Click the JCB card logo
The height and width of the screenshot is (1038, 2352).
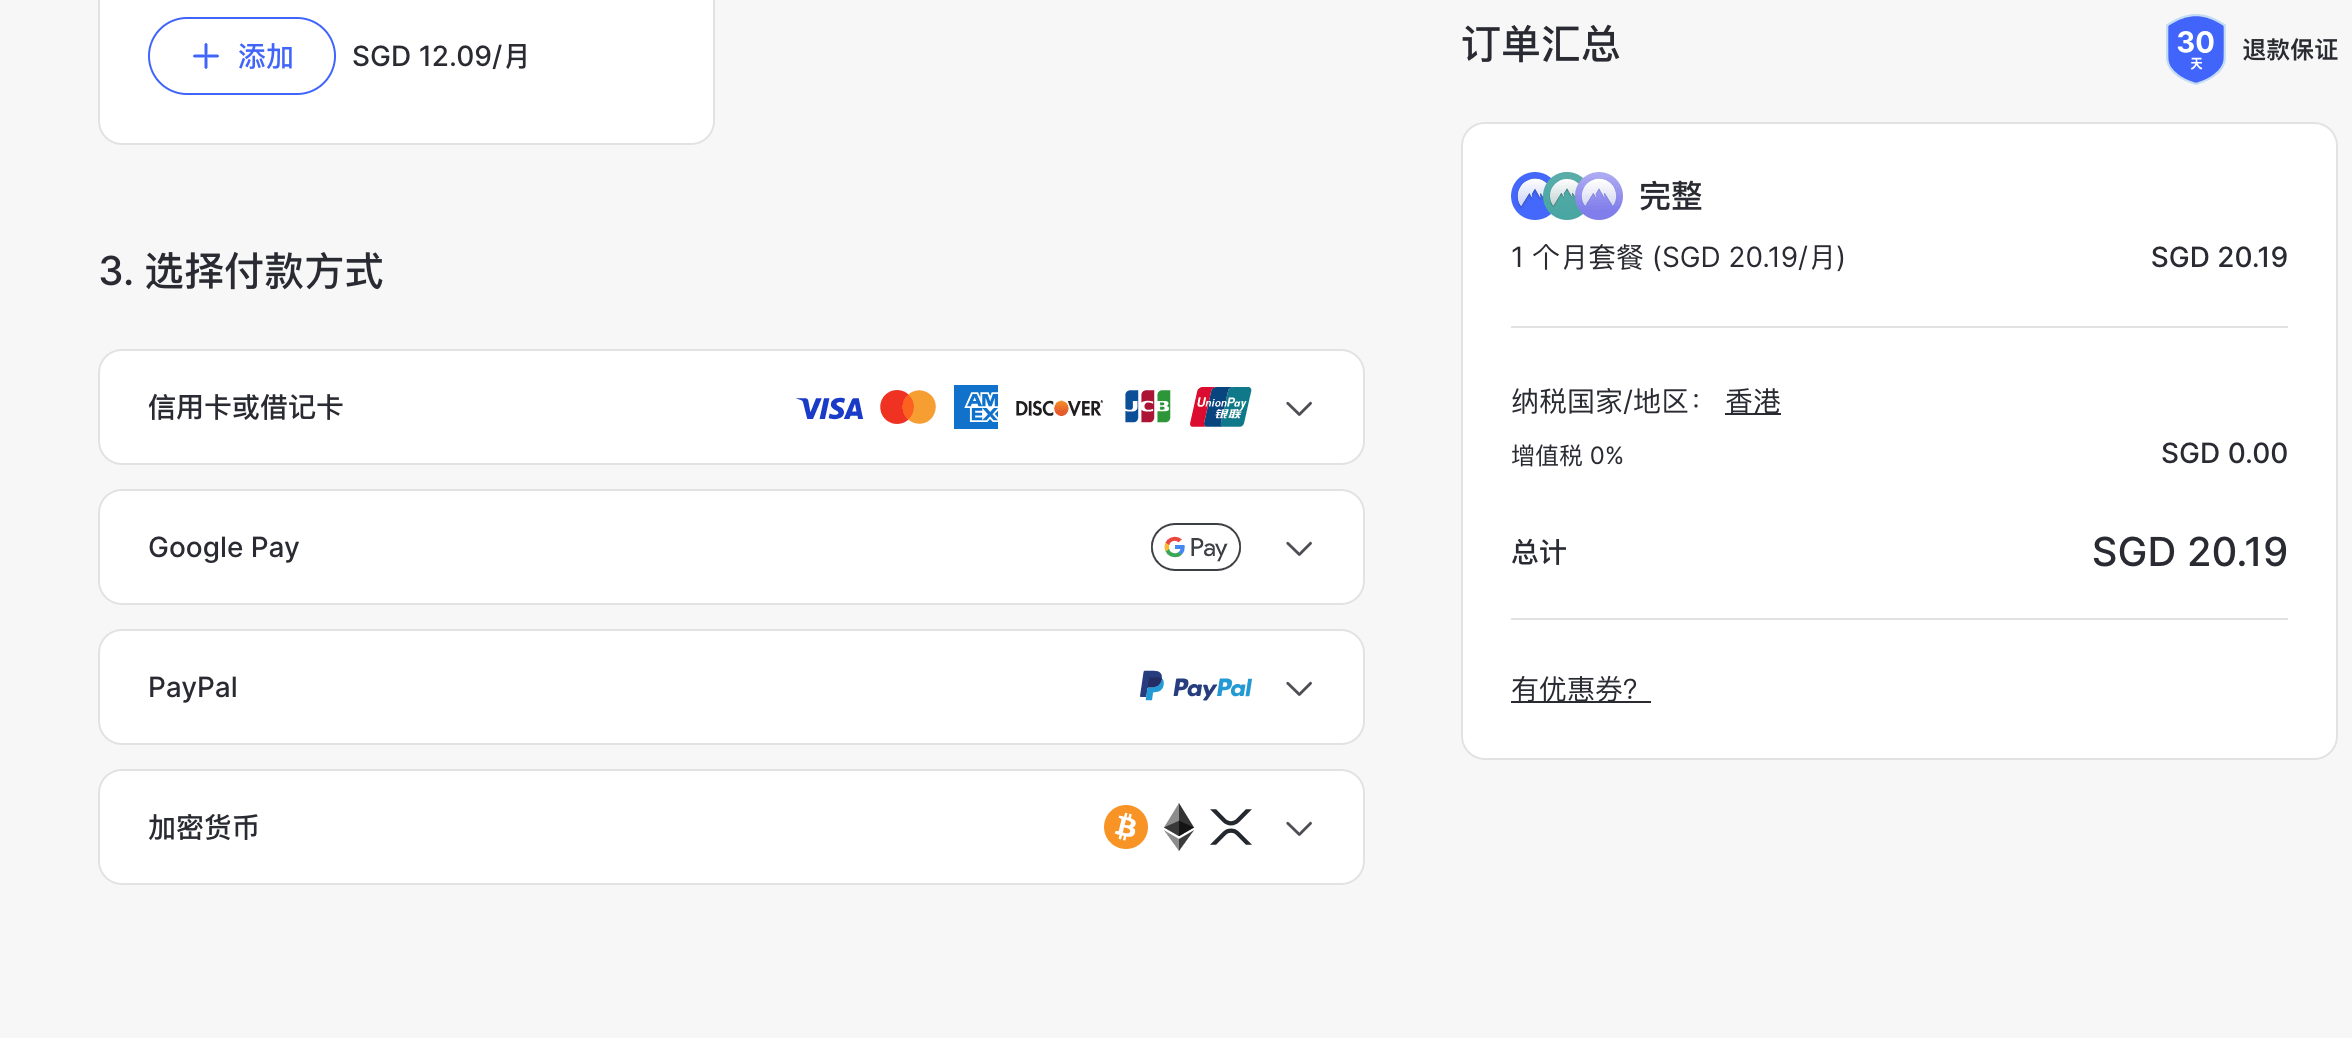[x=1147, y=407]
